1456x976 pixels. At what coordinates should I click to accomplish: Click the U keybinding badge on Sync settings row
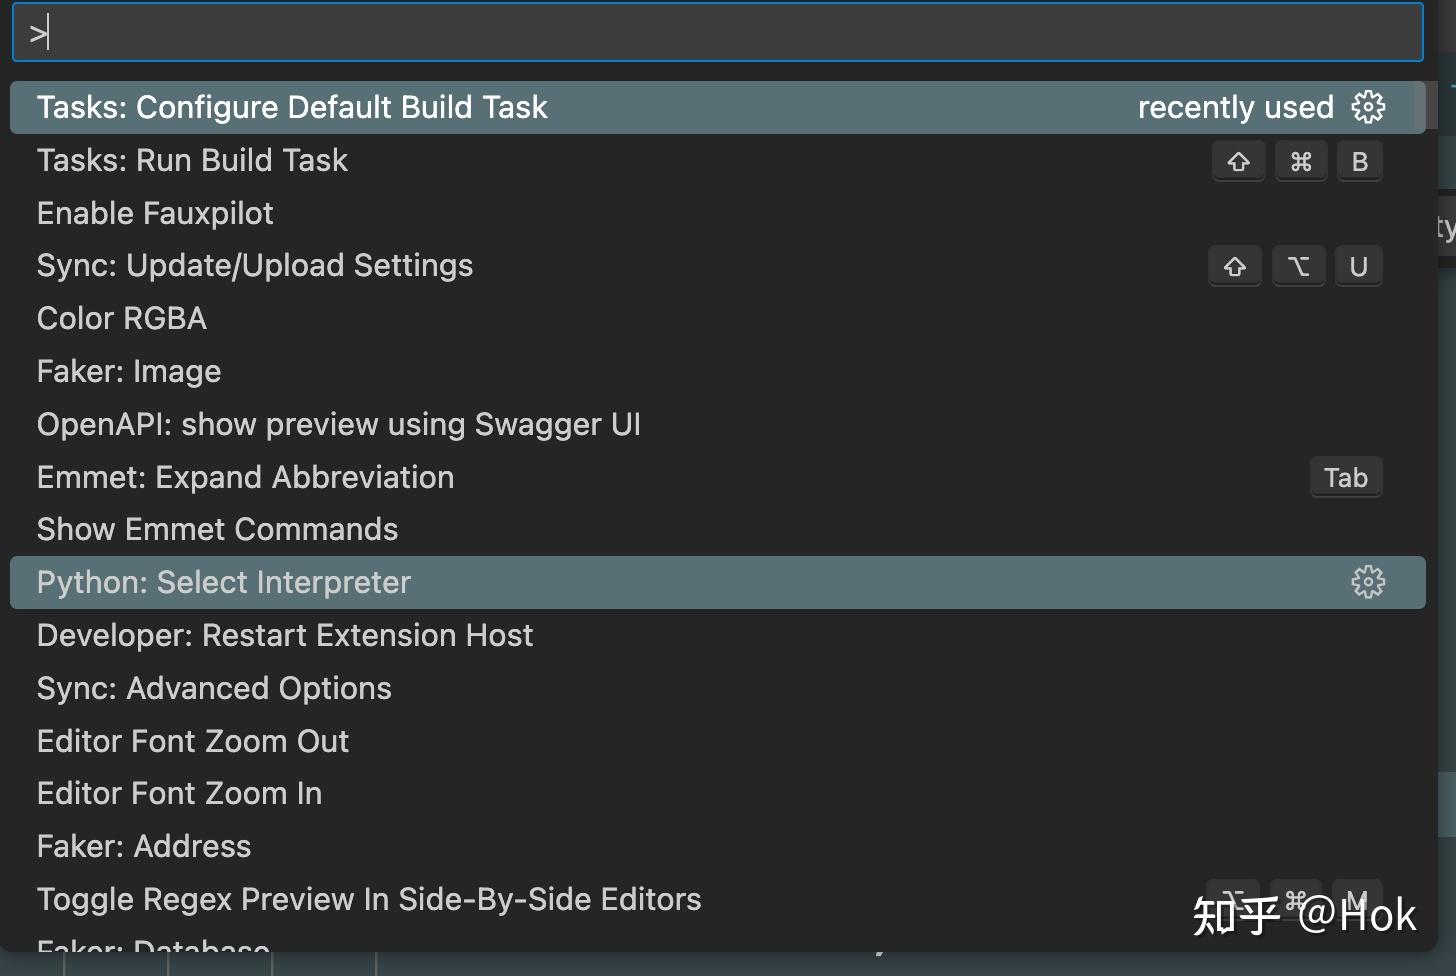[1358, 266]
